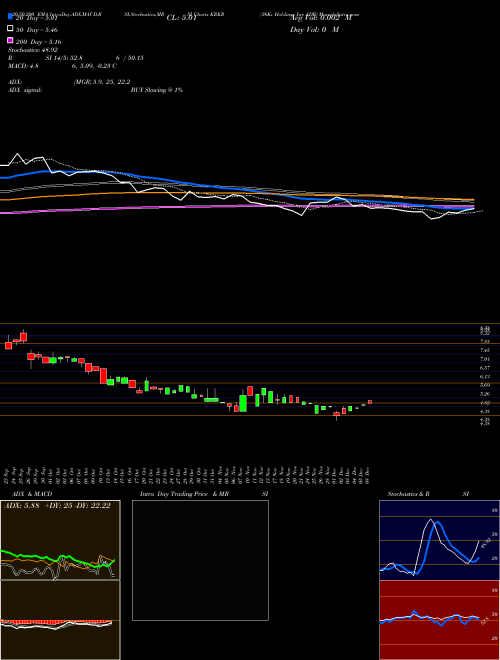Click the 5.26 price axis label

[485, 394]
